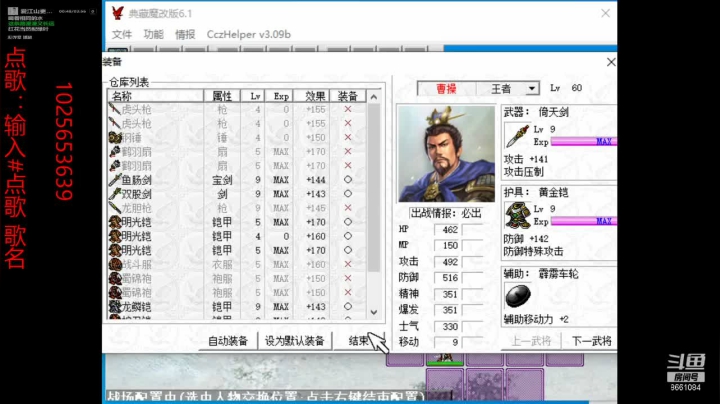Open the CczHelper v3.09b menu
Image resolution: width=720 pixels, height=404 pixels.
coord(248,34)
